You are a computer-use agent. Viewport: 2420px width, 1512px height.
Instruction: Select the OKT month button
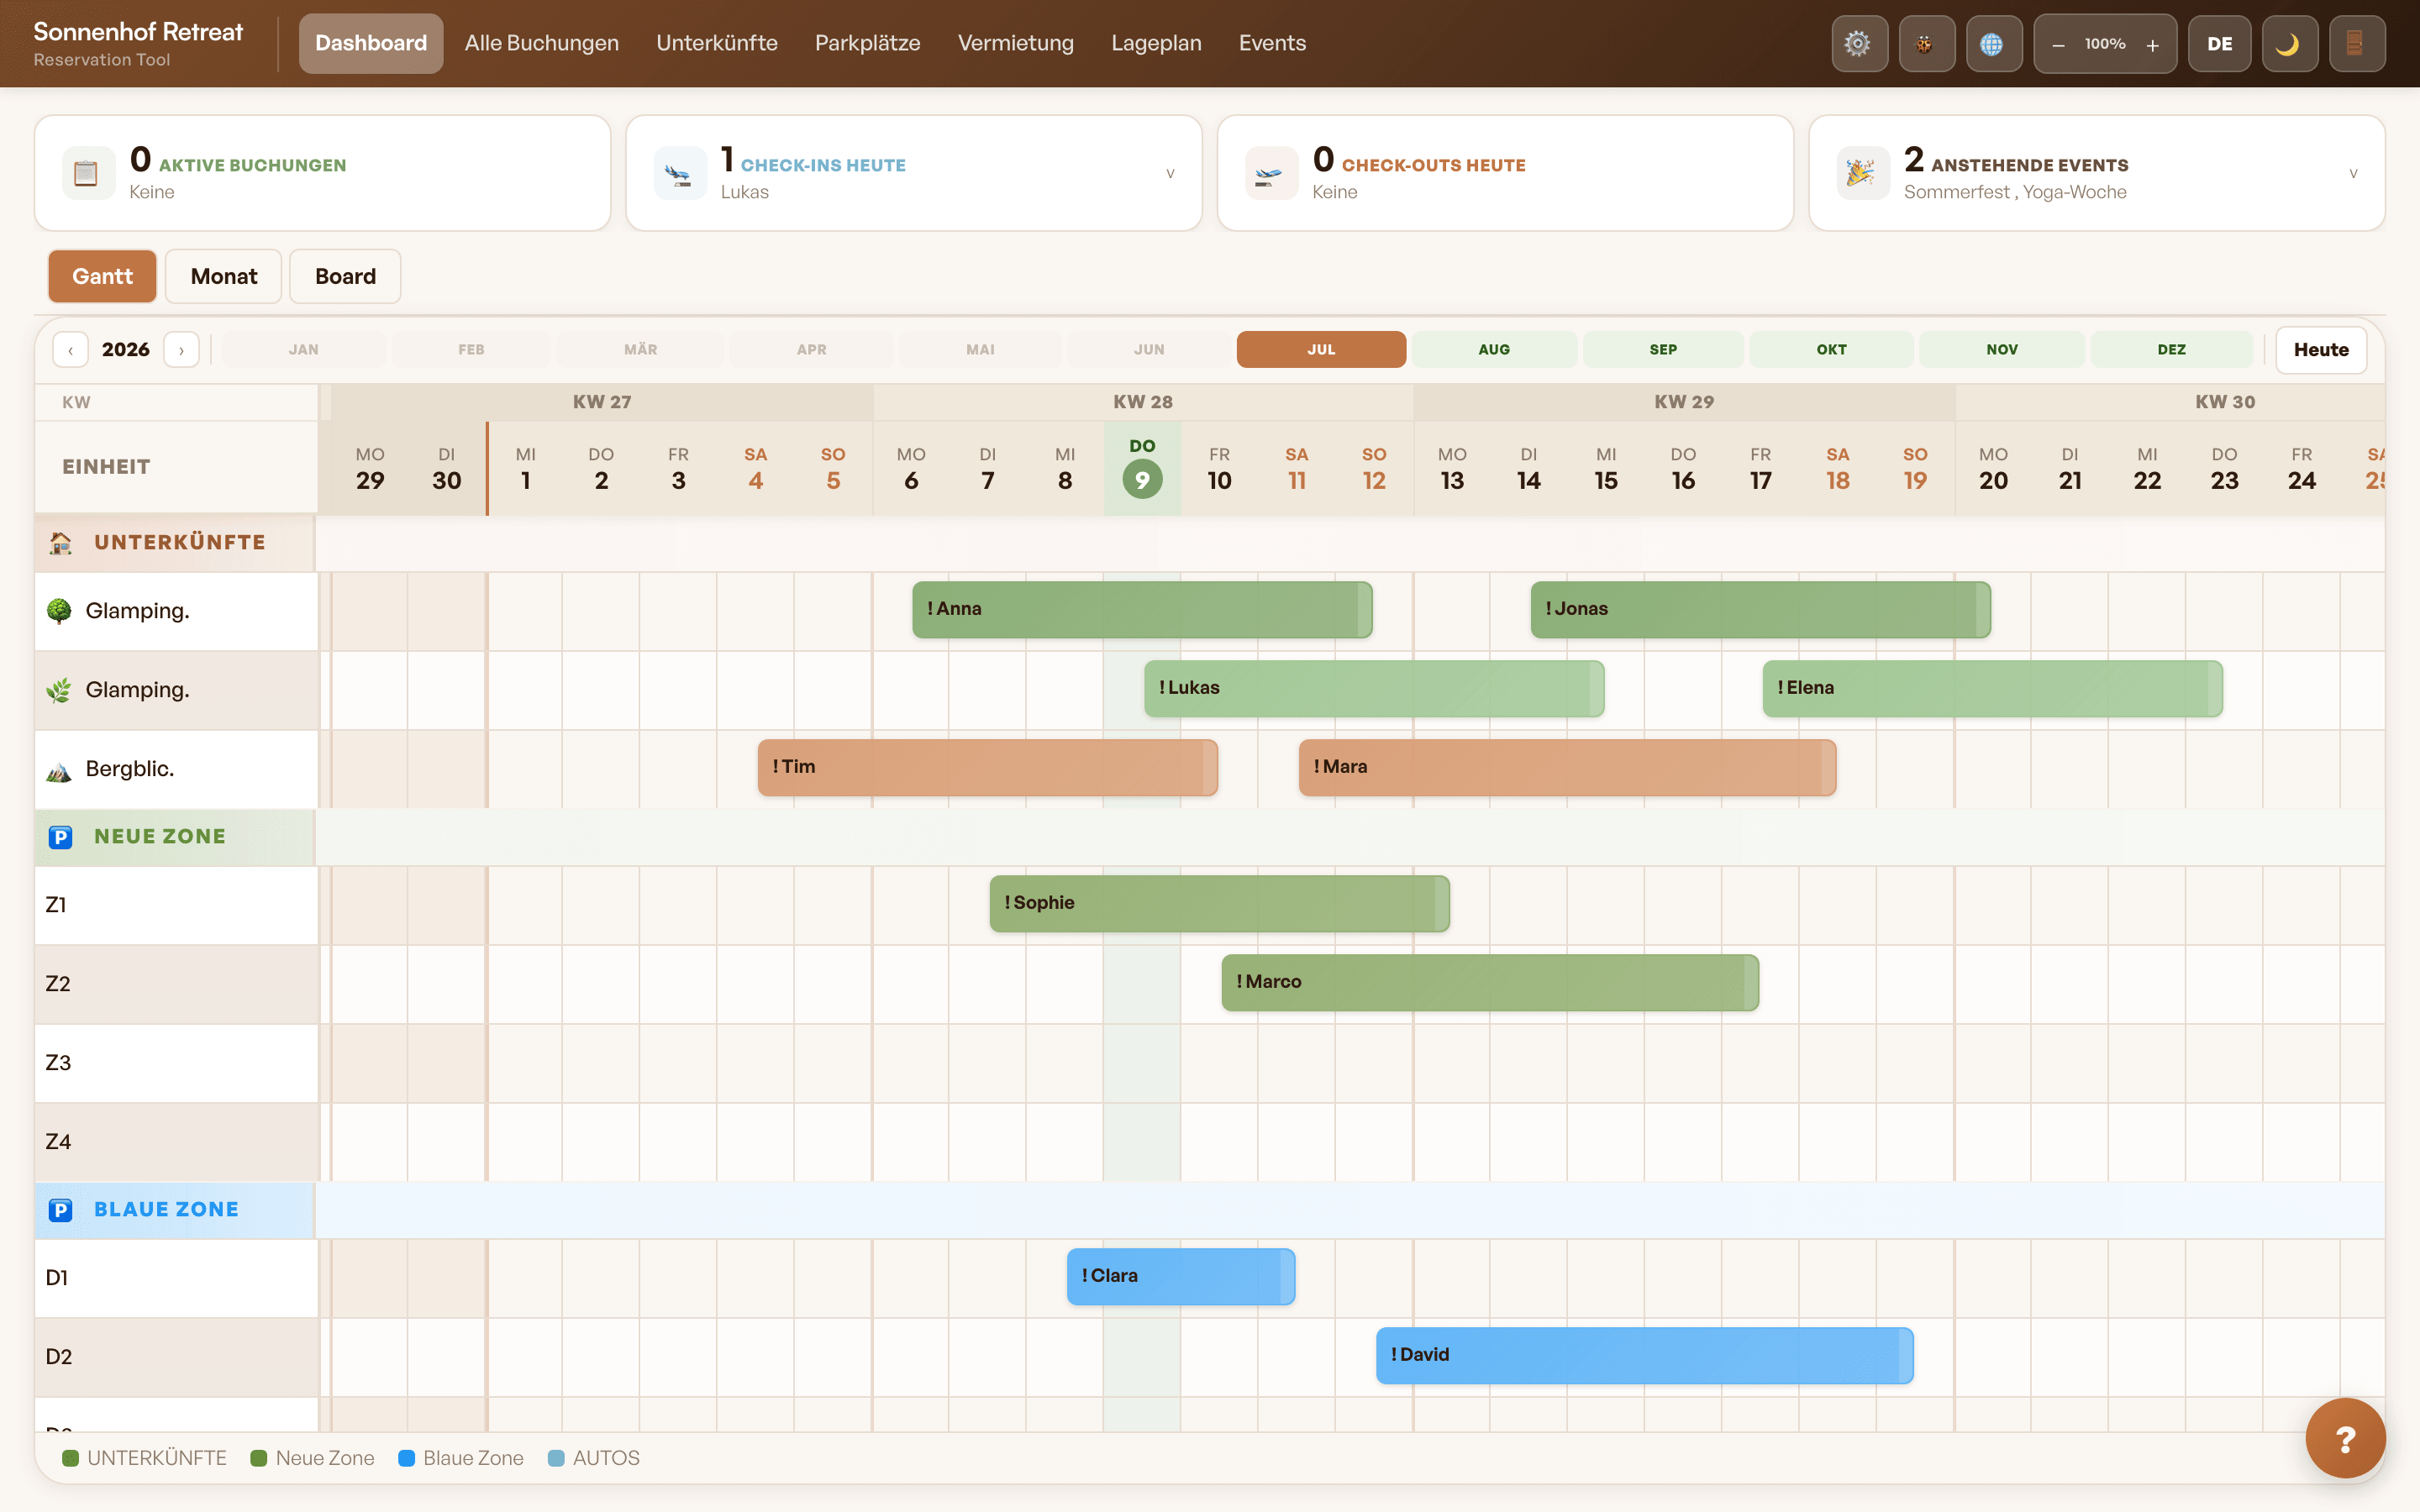pos(1831,350)
